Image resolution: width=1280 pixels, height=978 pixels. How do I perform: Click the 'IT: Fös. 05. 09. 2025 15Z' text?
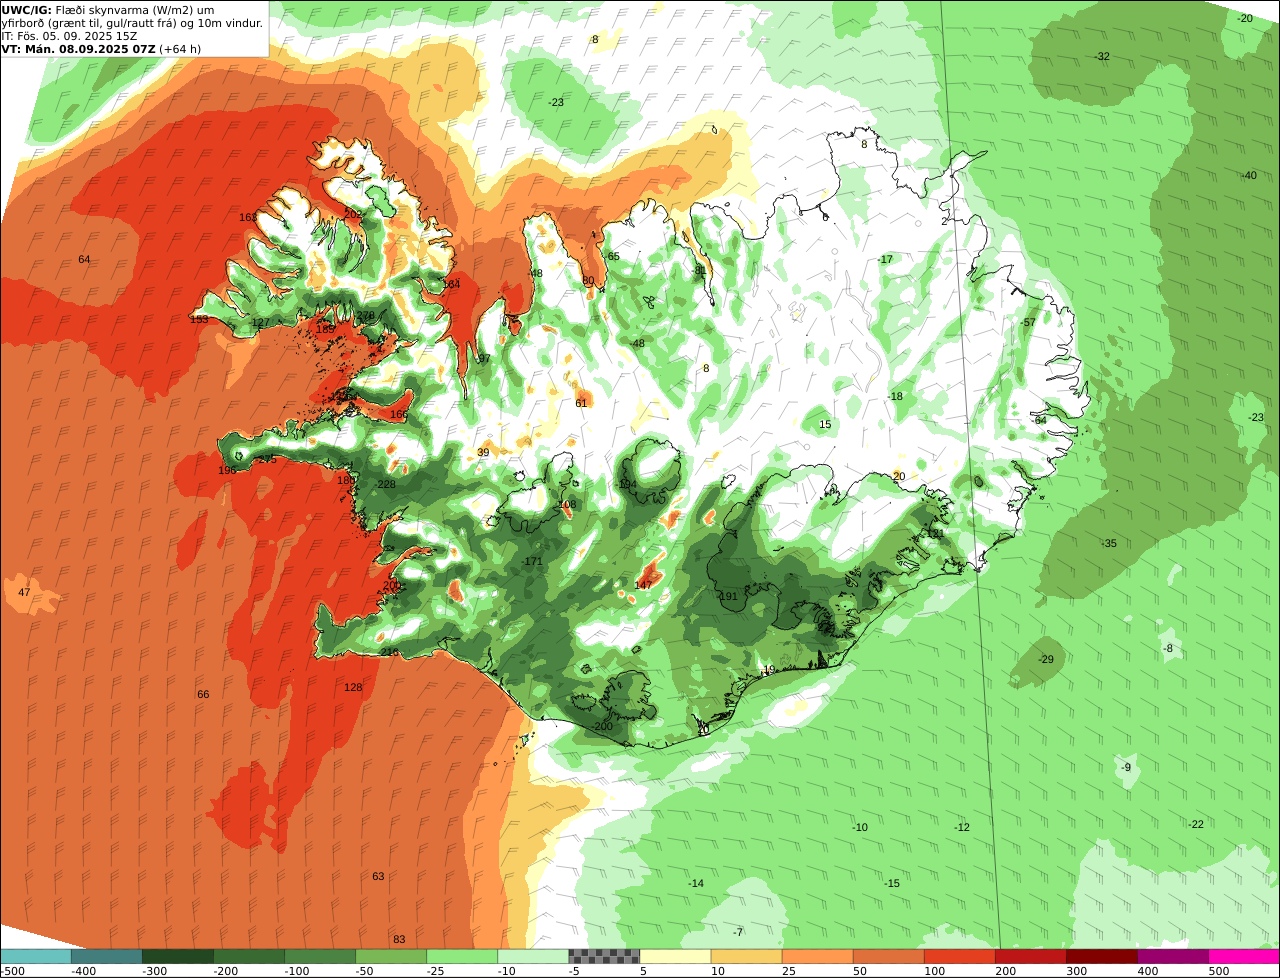click(x=69, y=36)
